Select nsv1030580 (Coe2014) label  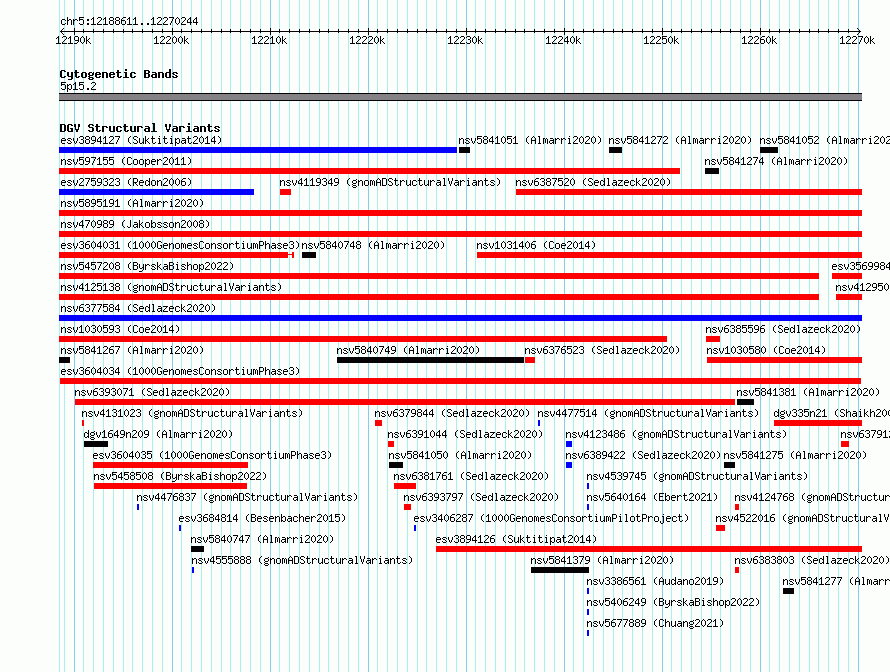click(x=766, y=350)
